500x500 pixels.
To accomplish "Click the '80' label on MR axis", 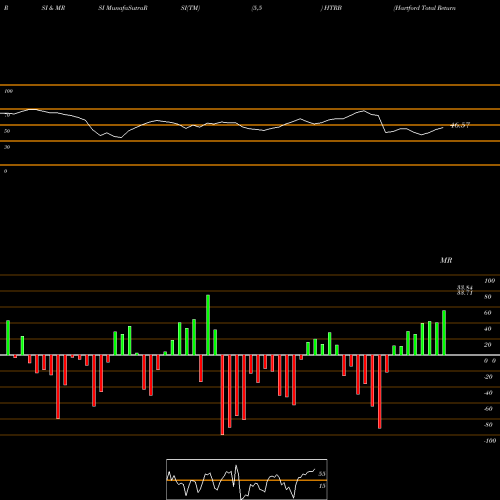I will [488, 297].
